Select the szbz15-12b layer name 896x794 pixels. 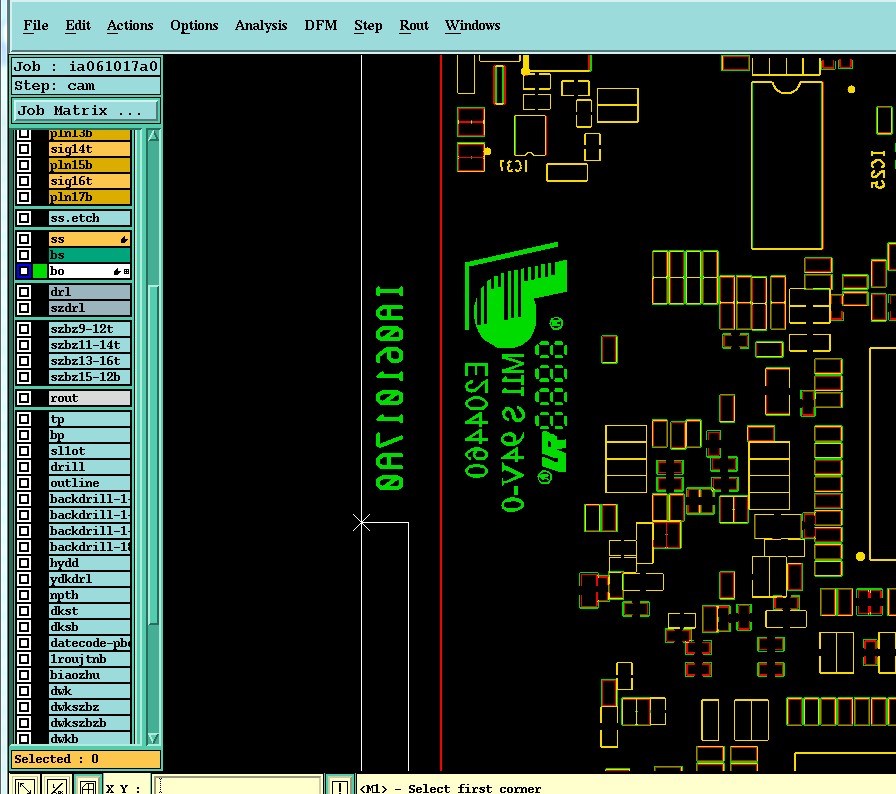coord(90,377)
